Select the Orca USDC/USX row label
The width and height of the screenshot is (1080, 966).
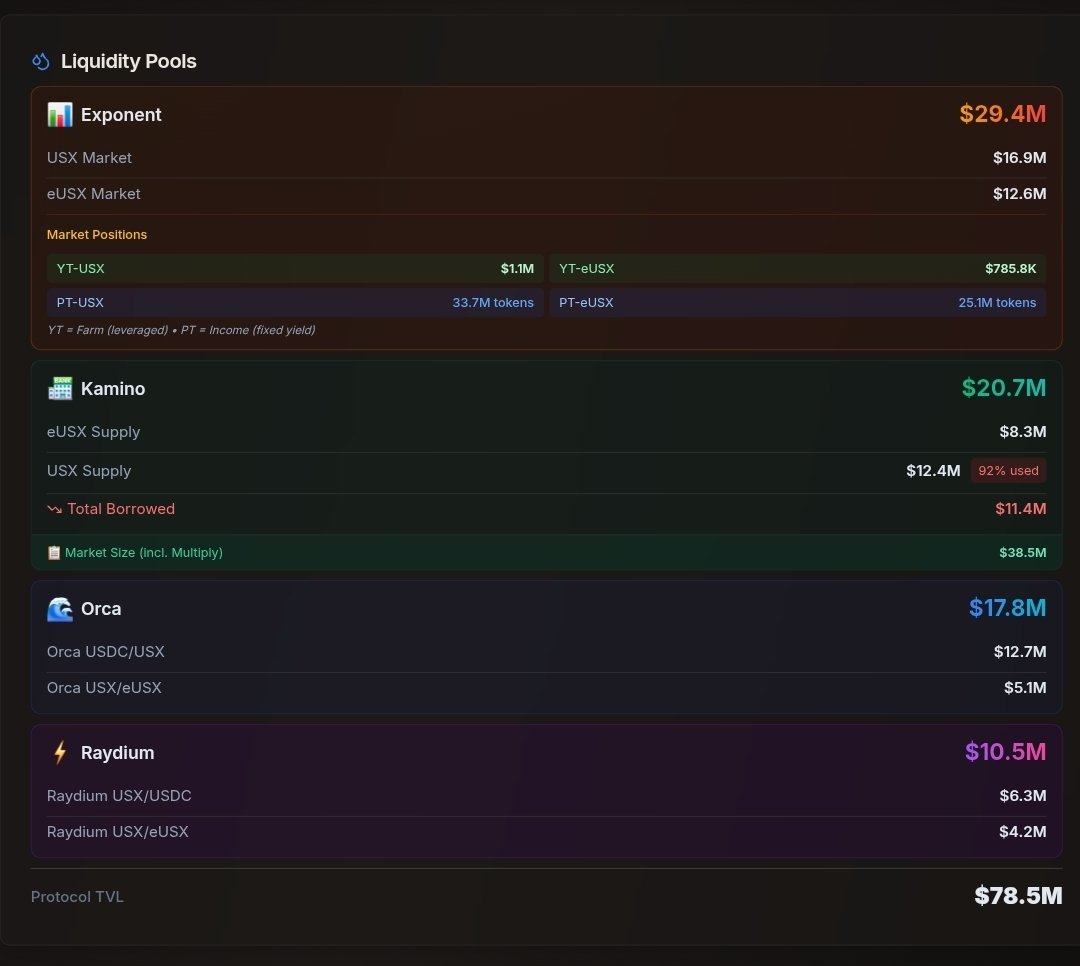[105, 652]
